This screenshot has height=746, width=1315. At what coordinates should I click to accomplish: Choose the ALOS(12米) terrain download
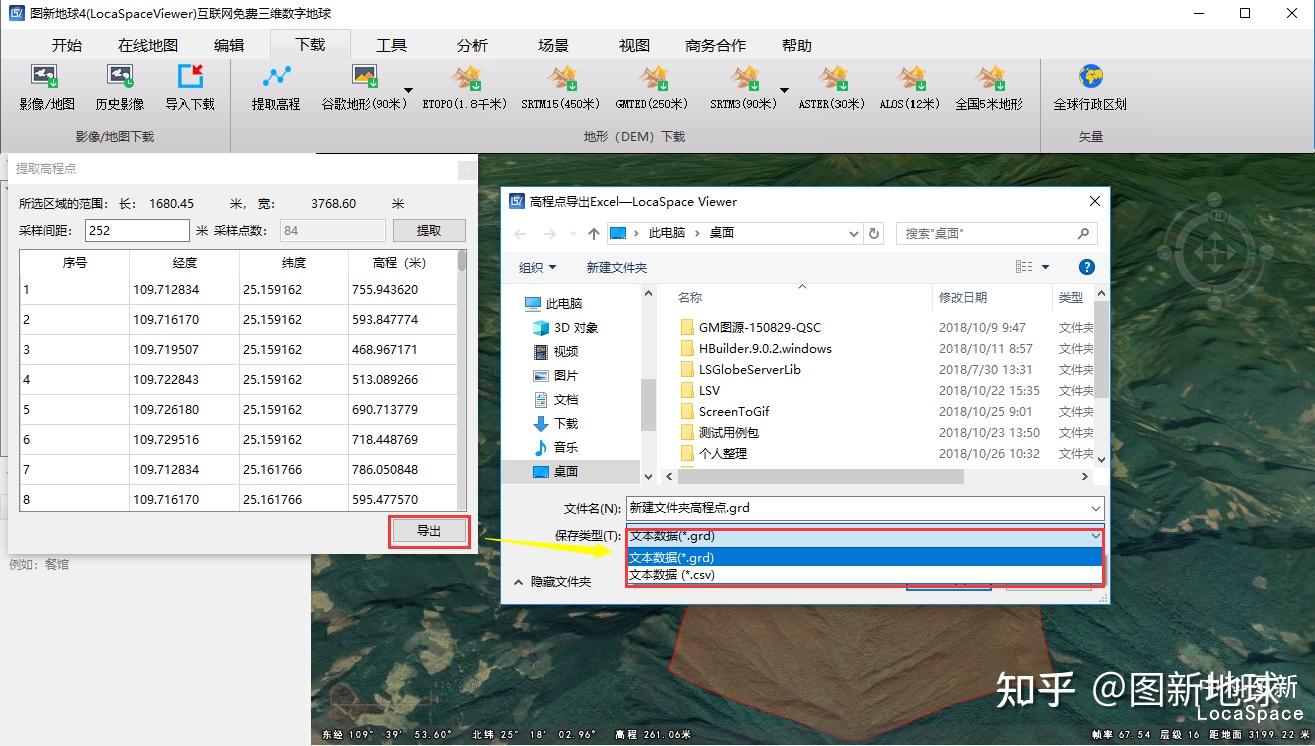coord(910,87)
